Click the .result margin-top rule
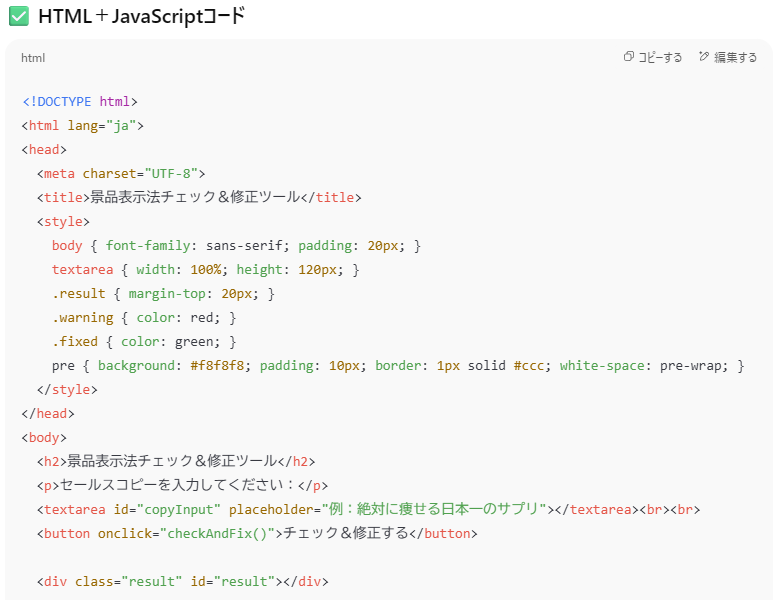 [163, 294]
